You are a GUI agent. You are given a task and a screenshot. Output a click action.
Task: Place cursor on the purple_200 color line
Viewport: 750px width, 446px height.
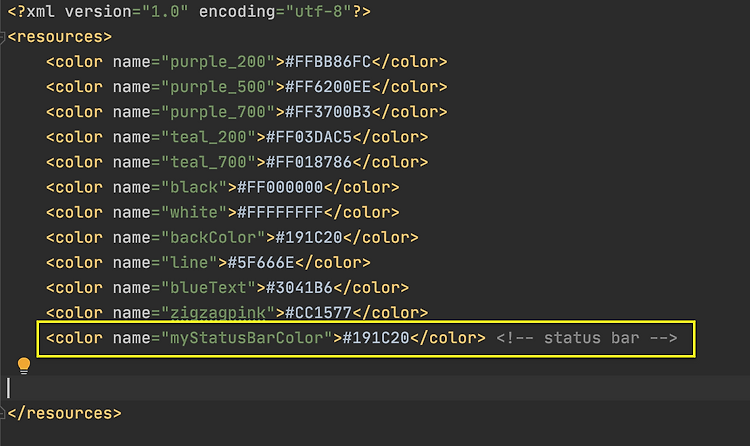246,62
